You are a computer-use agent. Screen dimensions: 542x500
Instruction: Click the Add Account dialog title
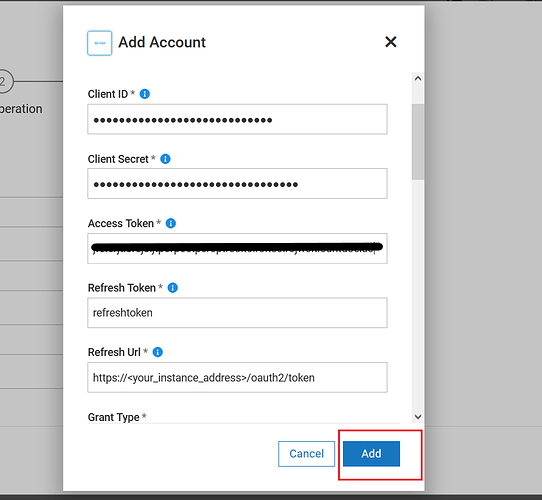click(x=162, y=42)
